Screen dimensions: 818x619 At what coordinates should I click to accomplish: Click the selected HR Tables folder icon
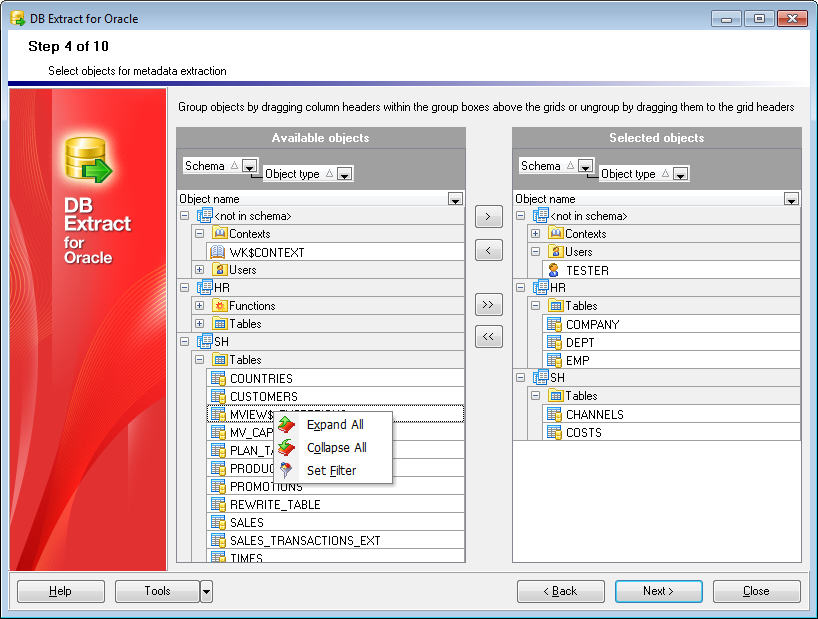tap(556, 306)
